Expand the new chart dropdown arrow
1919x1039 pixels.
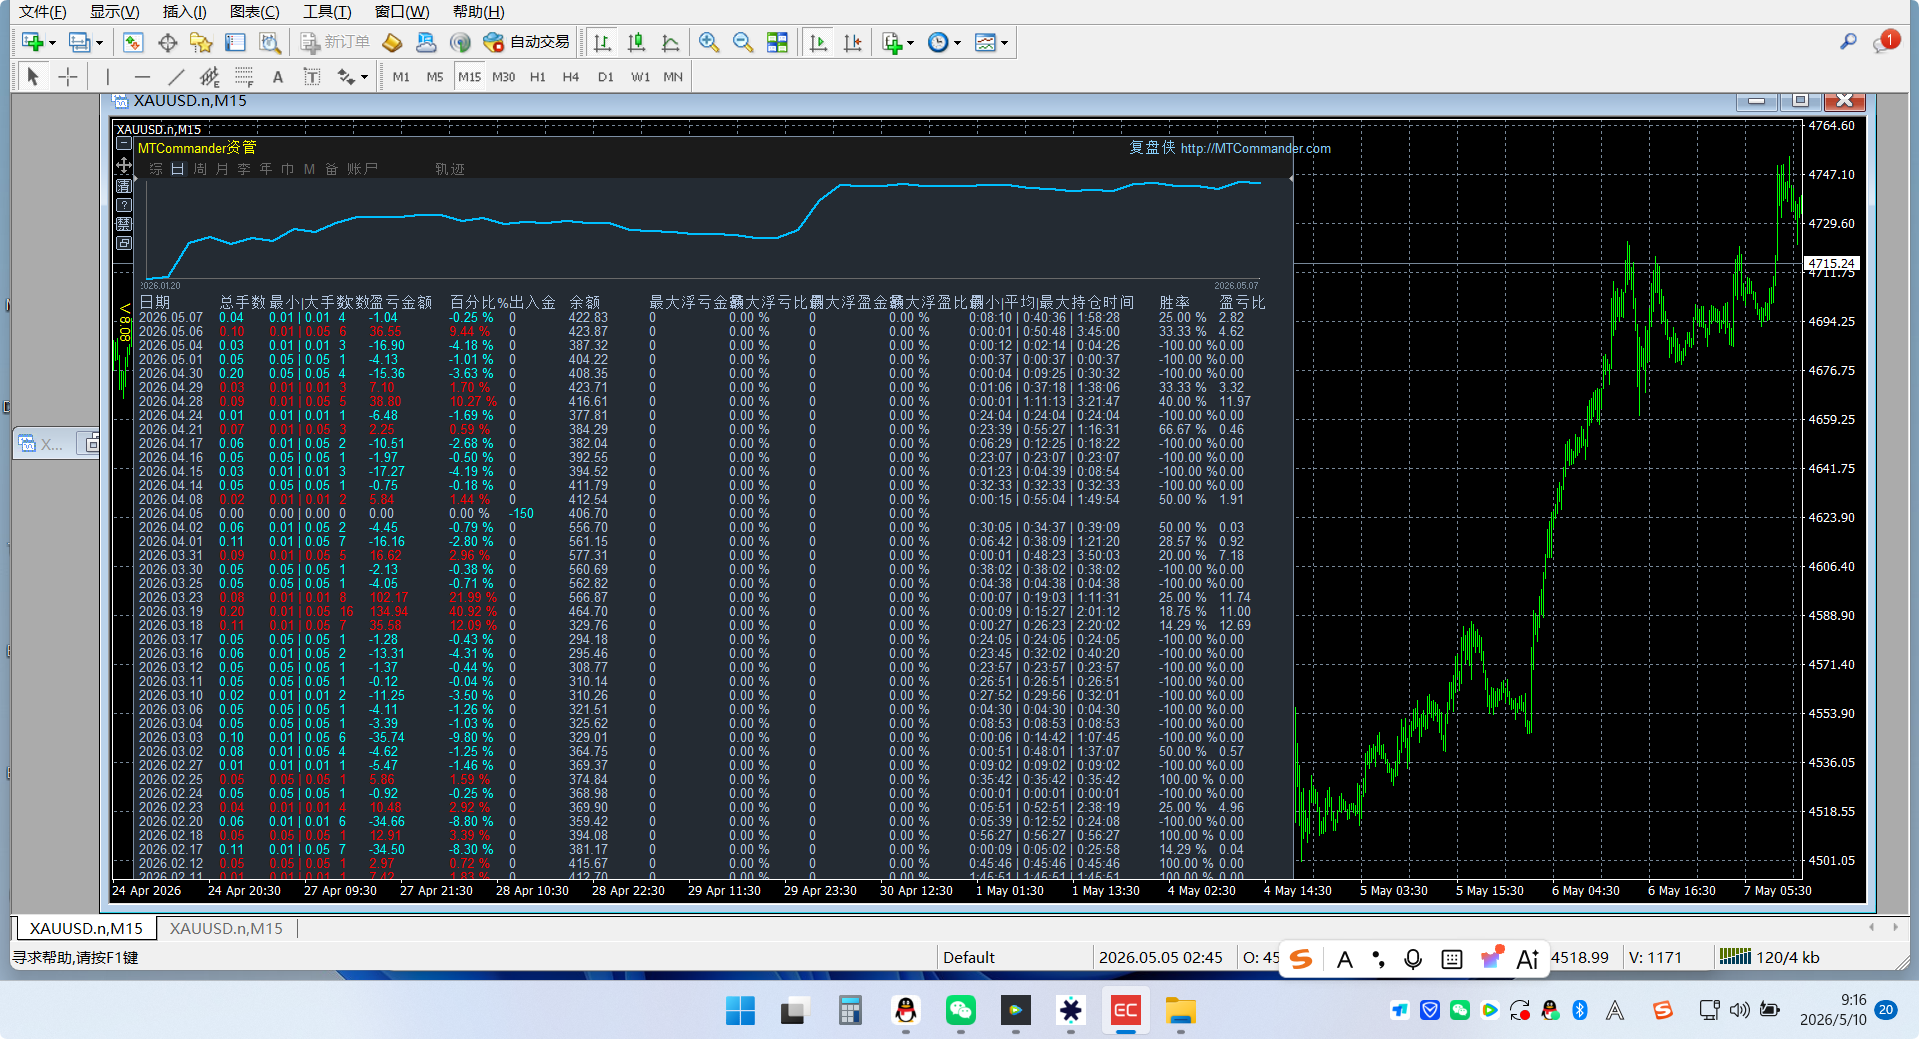52,43
